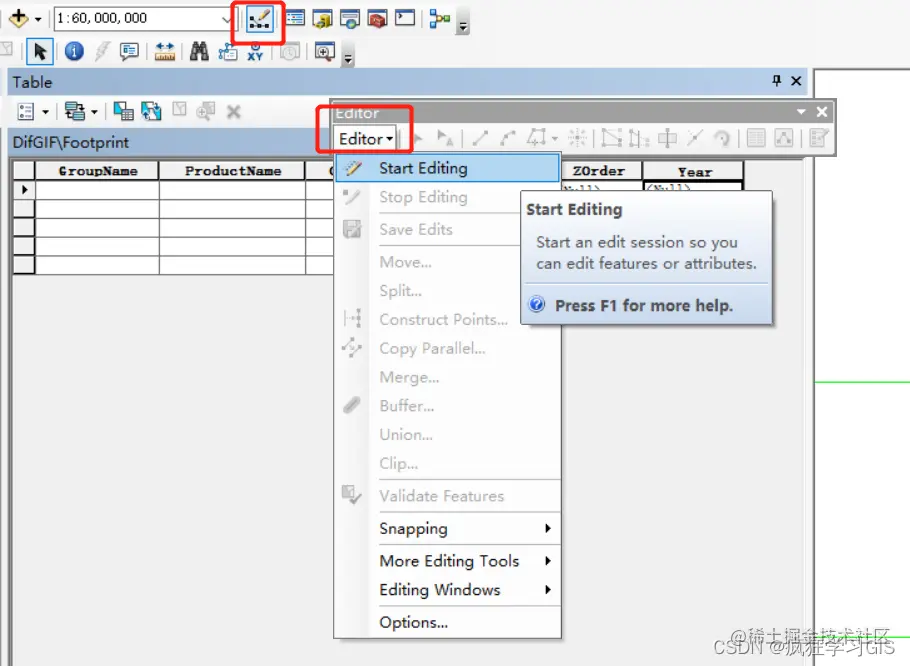
Task: Click the ProductName column header
Action: (x=232, y=171)
